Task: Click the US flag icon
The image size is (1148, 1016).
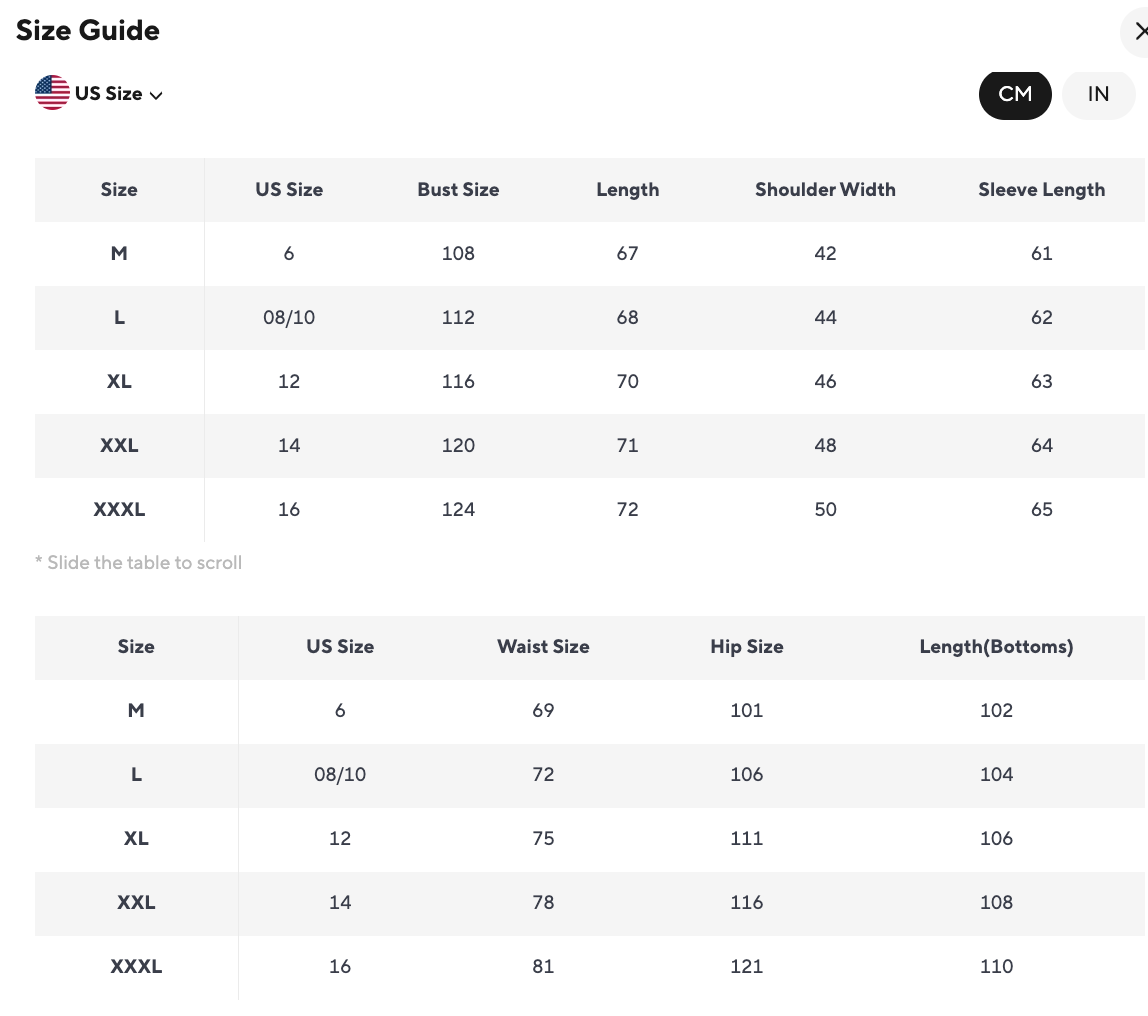Action: [x=52, y=93]
